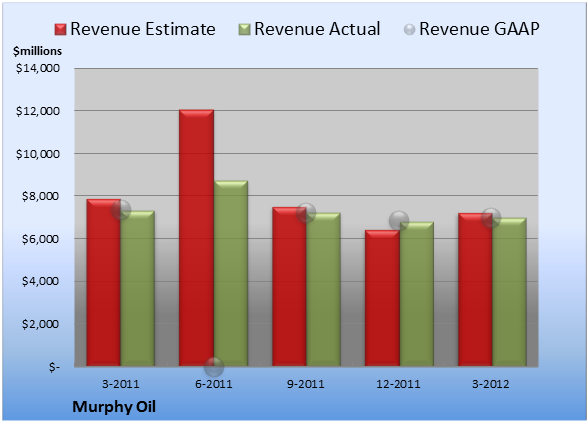Select the green actual bar for 6-2011
The width and height of the screenshot is (588, 422).
[231, 273]
